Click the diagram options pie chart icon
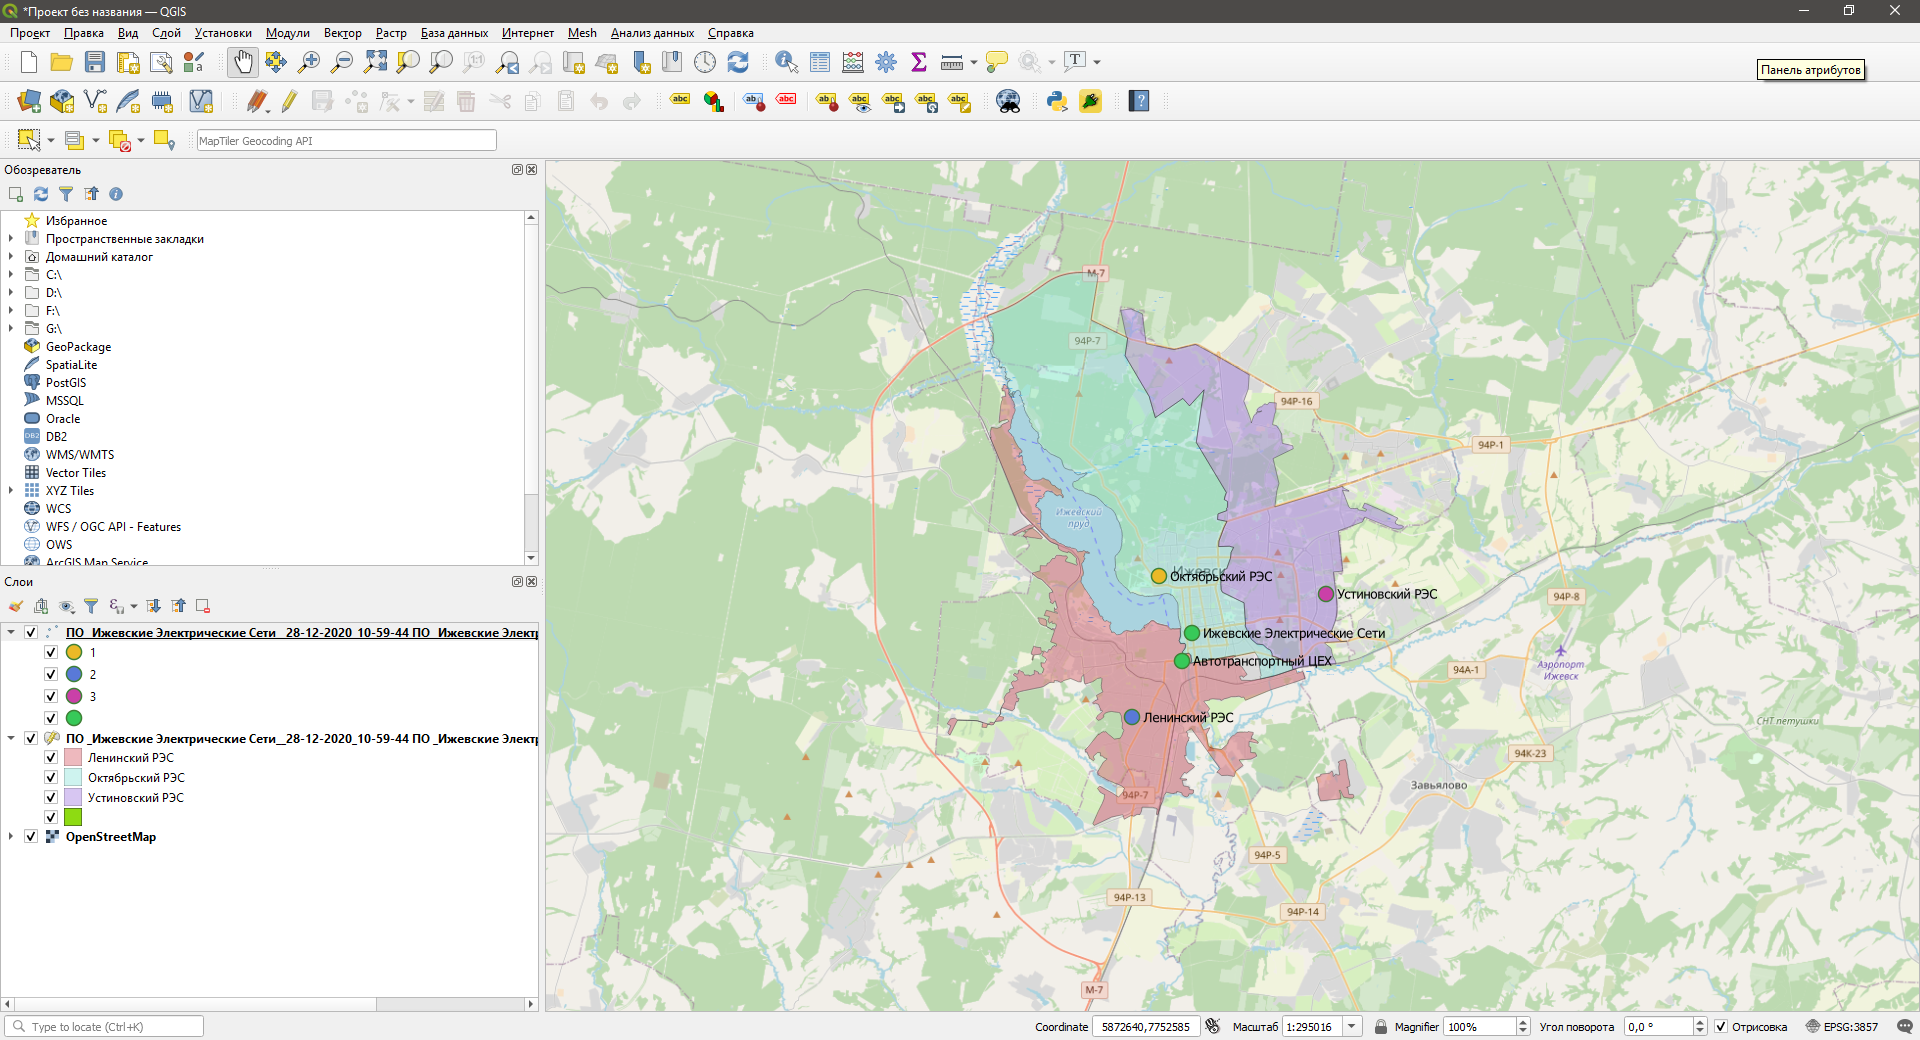Image resolution: width=1920 pixels, height=1040 pixels. point(713,101)
